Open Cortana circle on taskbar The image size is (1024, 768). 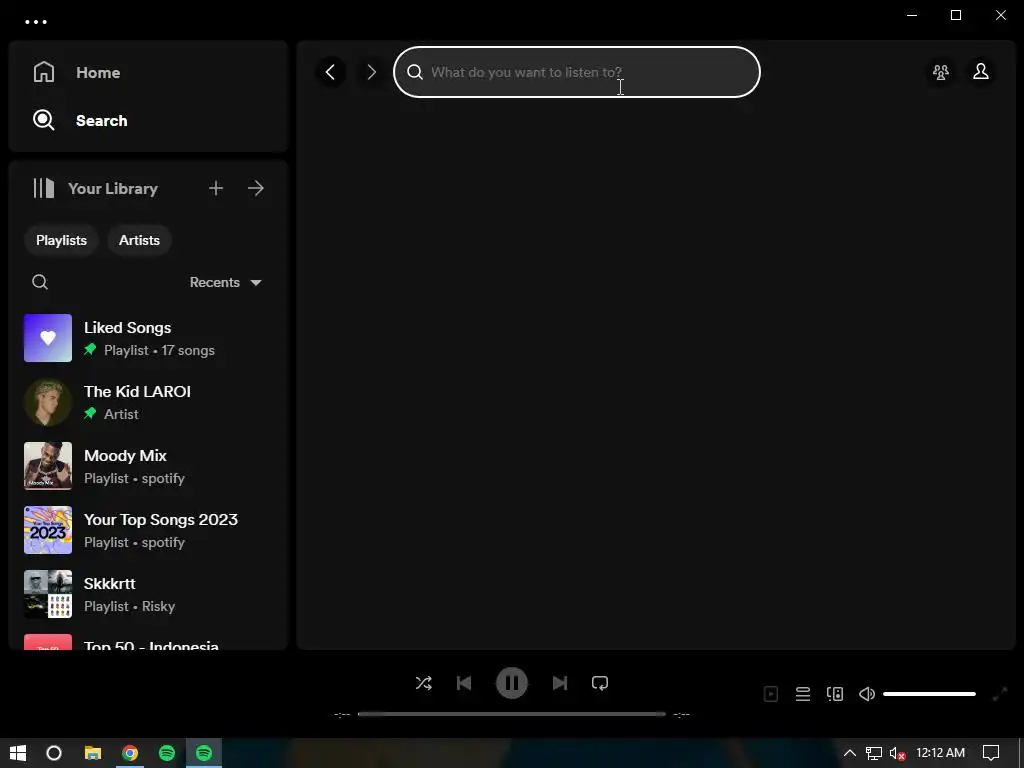pos(54,753)
